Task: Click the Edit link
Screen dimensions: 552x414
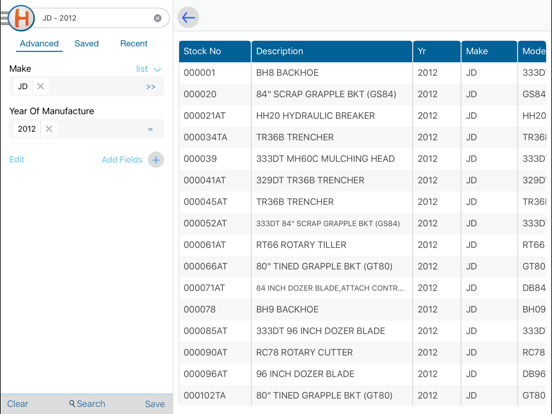Action: point(17,159)
